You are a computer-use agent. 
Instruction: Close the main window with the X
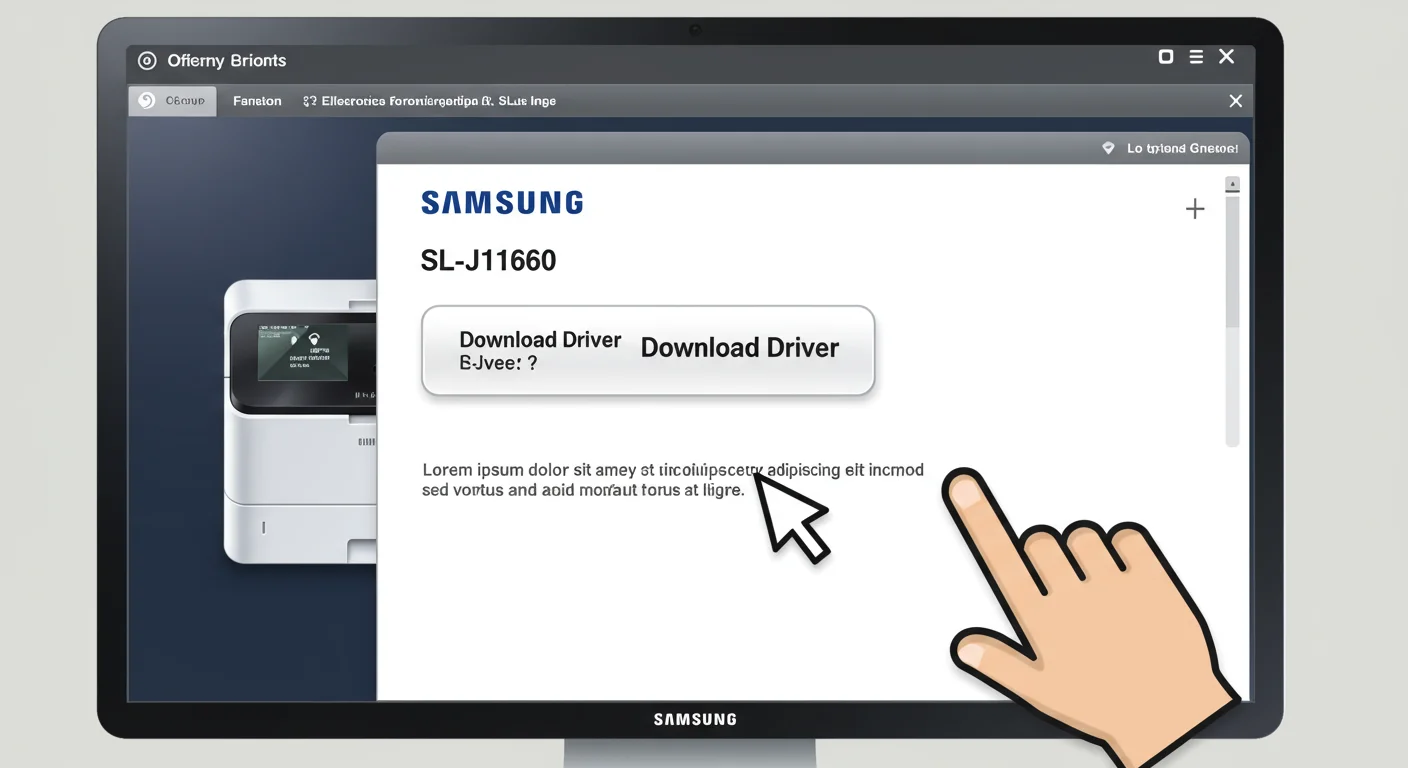pyautogui.click(x=1227, y=57)
